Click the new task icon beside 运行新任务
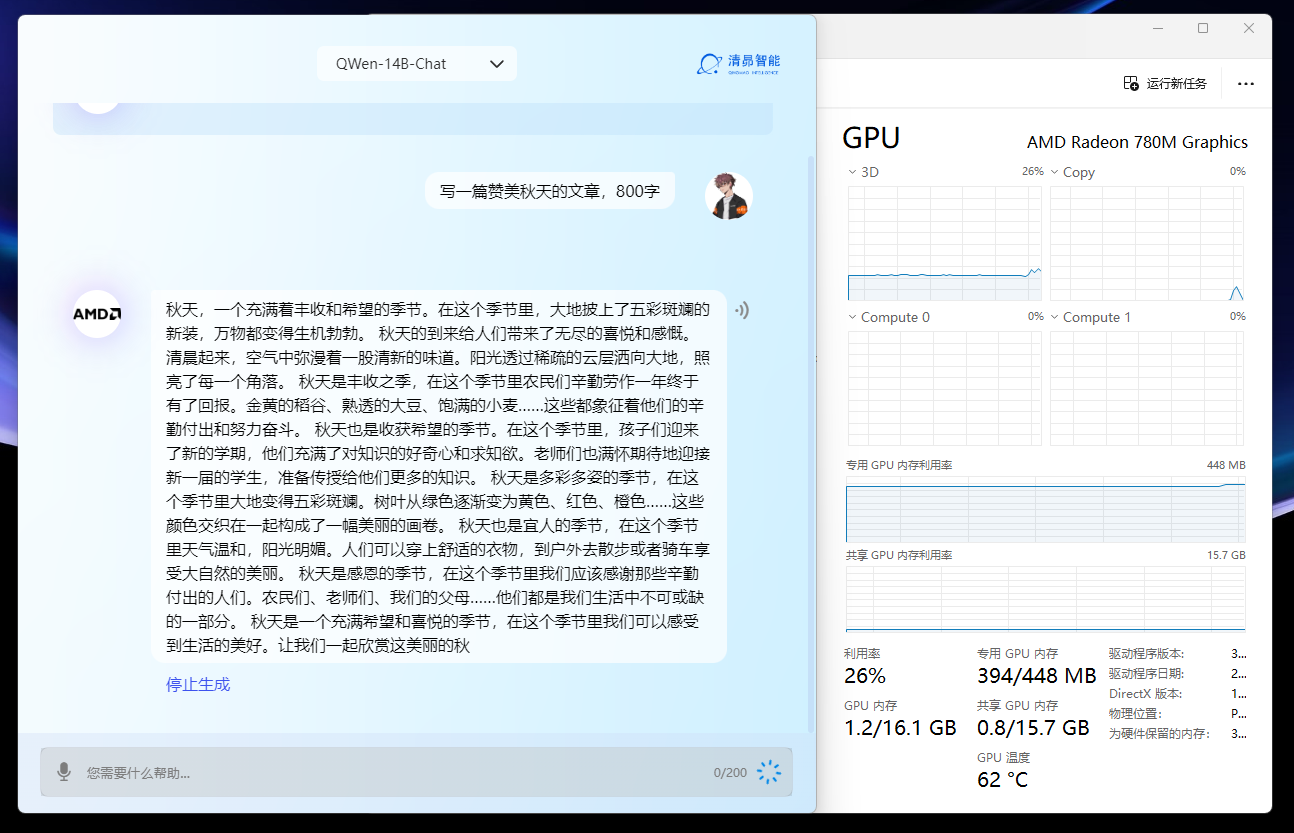 1131,83
